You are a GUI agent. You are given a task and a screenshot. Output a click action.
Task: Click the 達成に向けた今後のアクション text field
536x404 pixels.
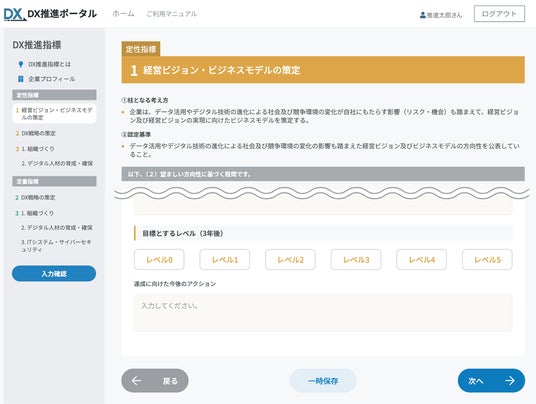(323, 313)
